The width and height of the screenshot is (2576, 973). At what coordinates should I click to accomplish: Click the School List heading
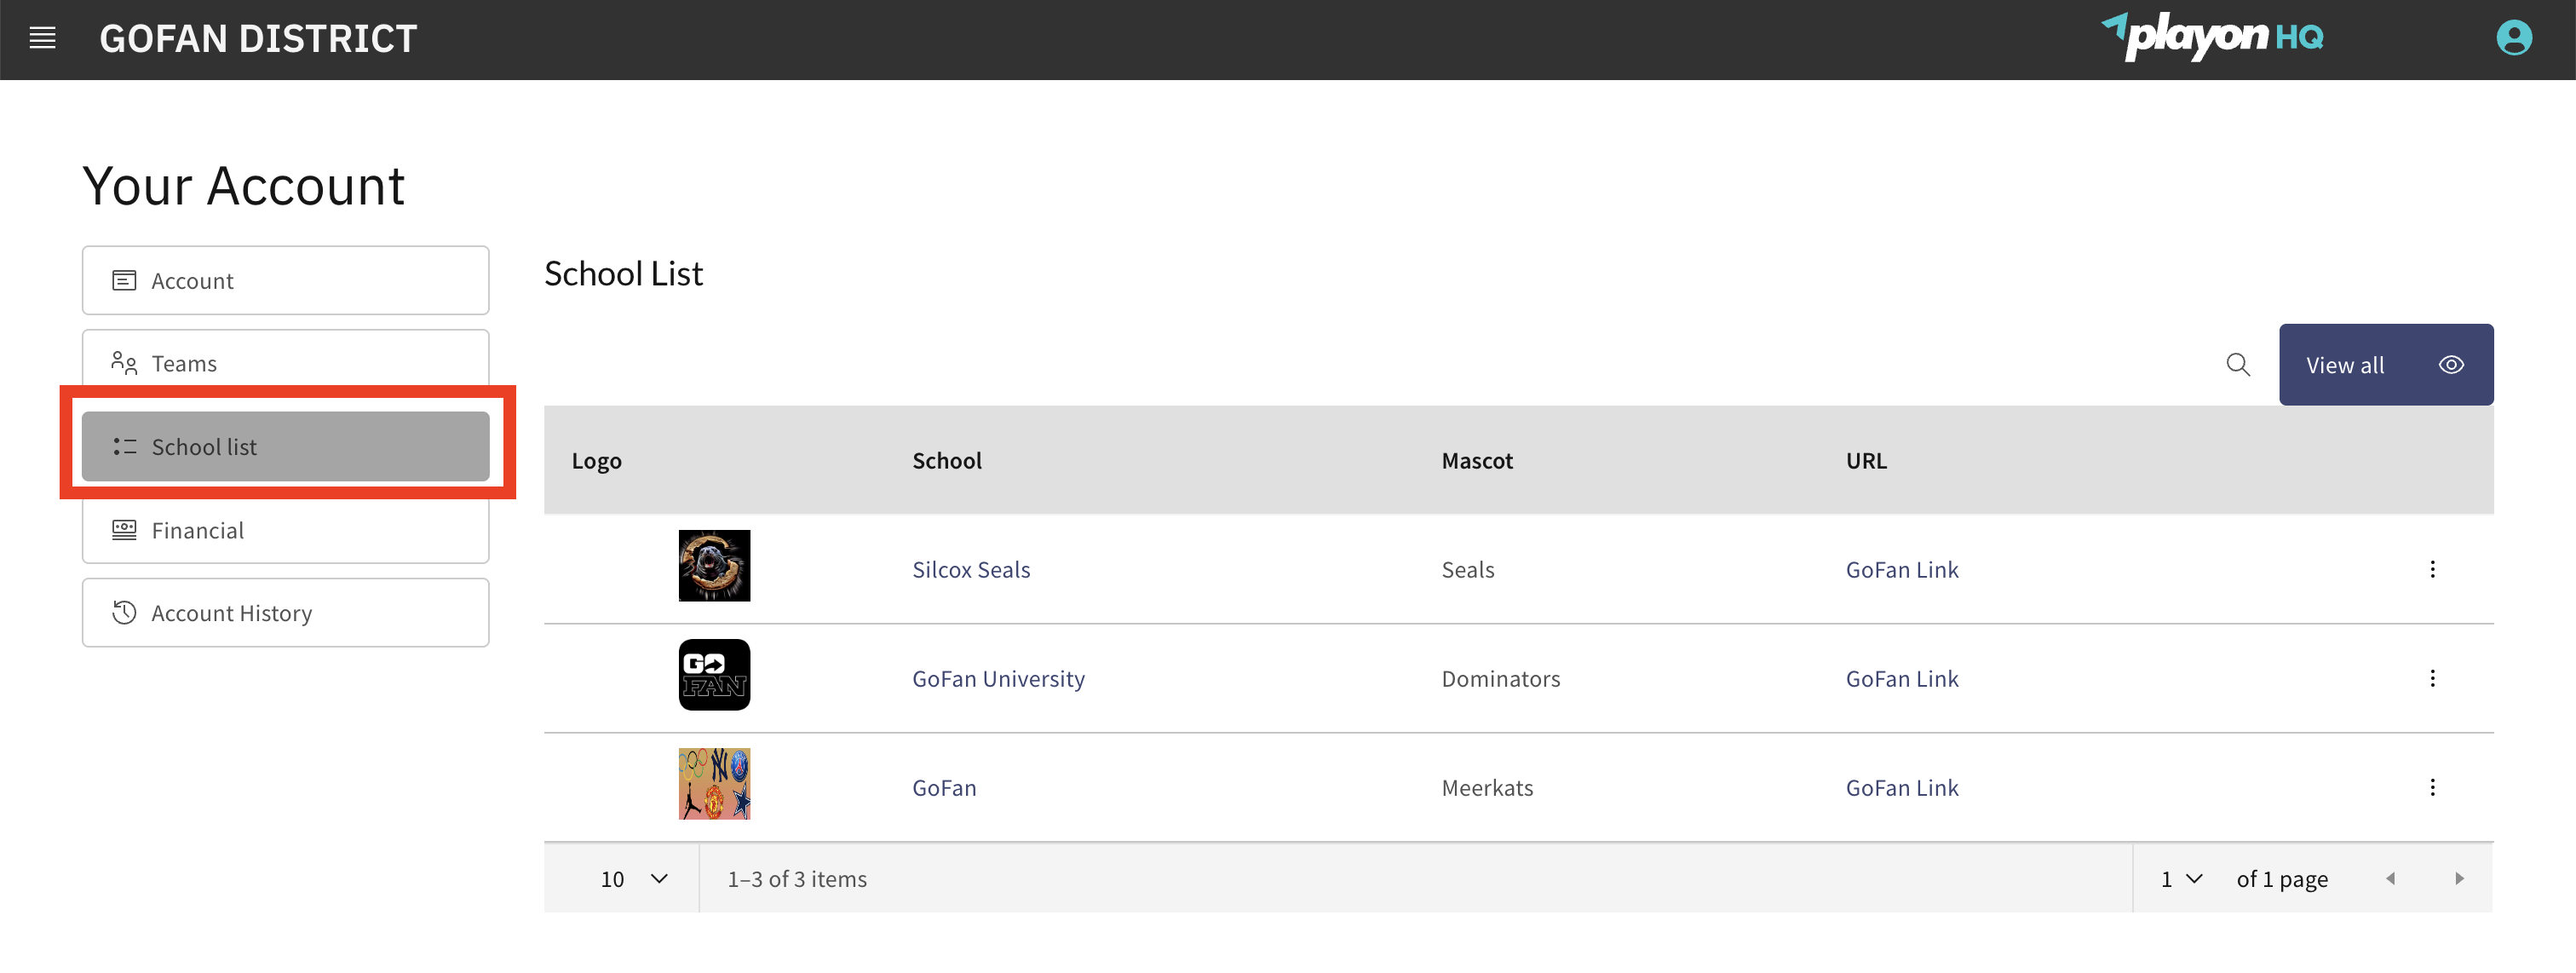tap(623, 274)
